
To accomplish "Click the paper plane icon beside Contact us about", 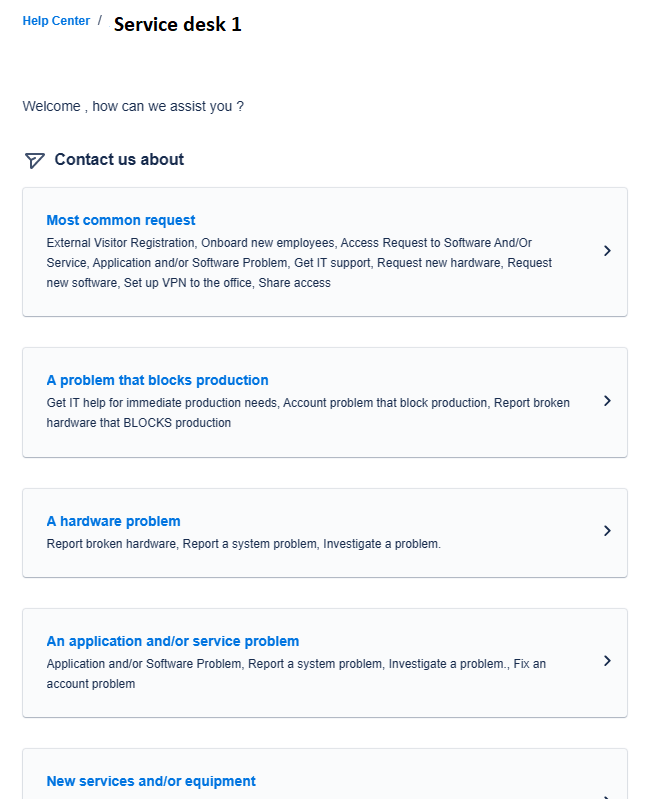I will coord(35,160).
